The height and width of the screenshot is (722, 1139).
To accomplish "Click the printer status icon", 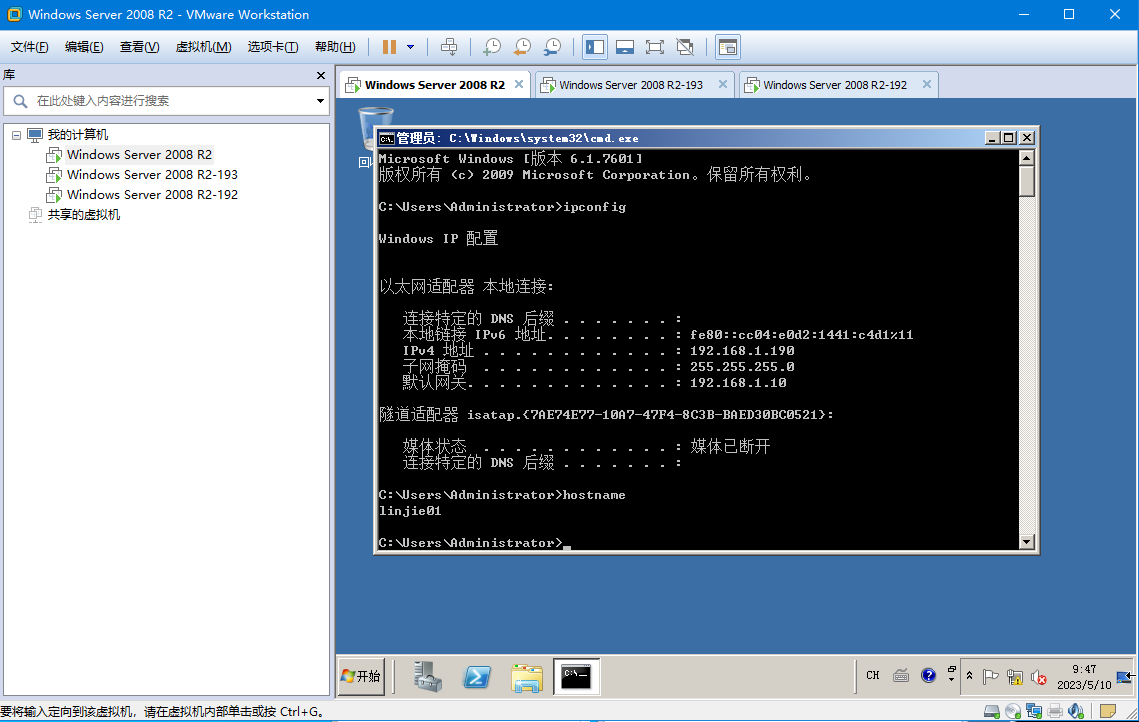I will pyautogui.click(x=1055, y=711).
